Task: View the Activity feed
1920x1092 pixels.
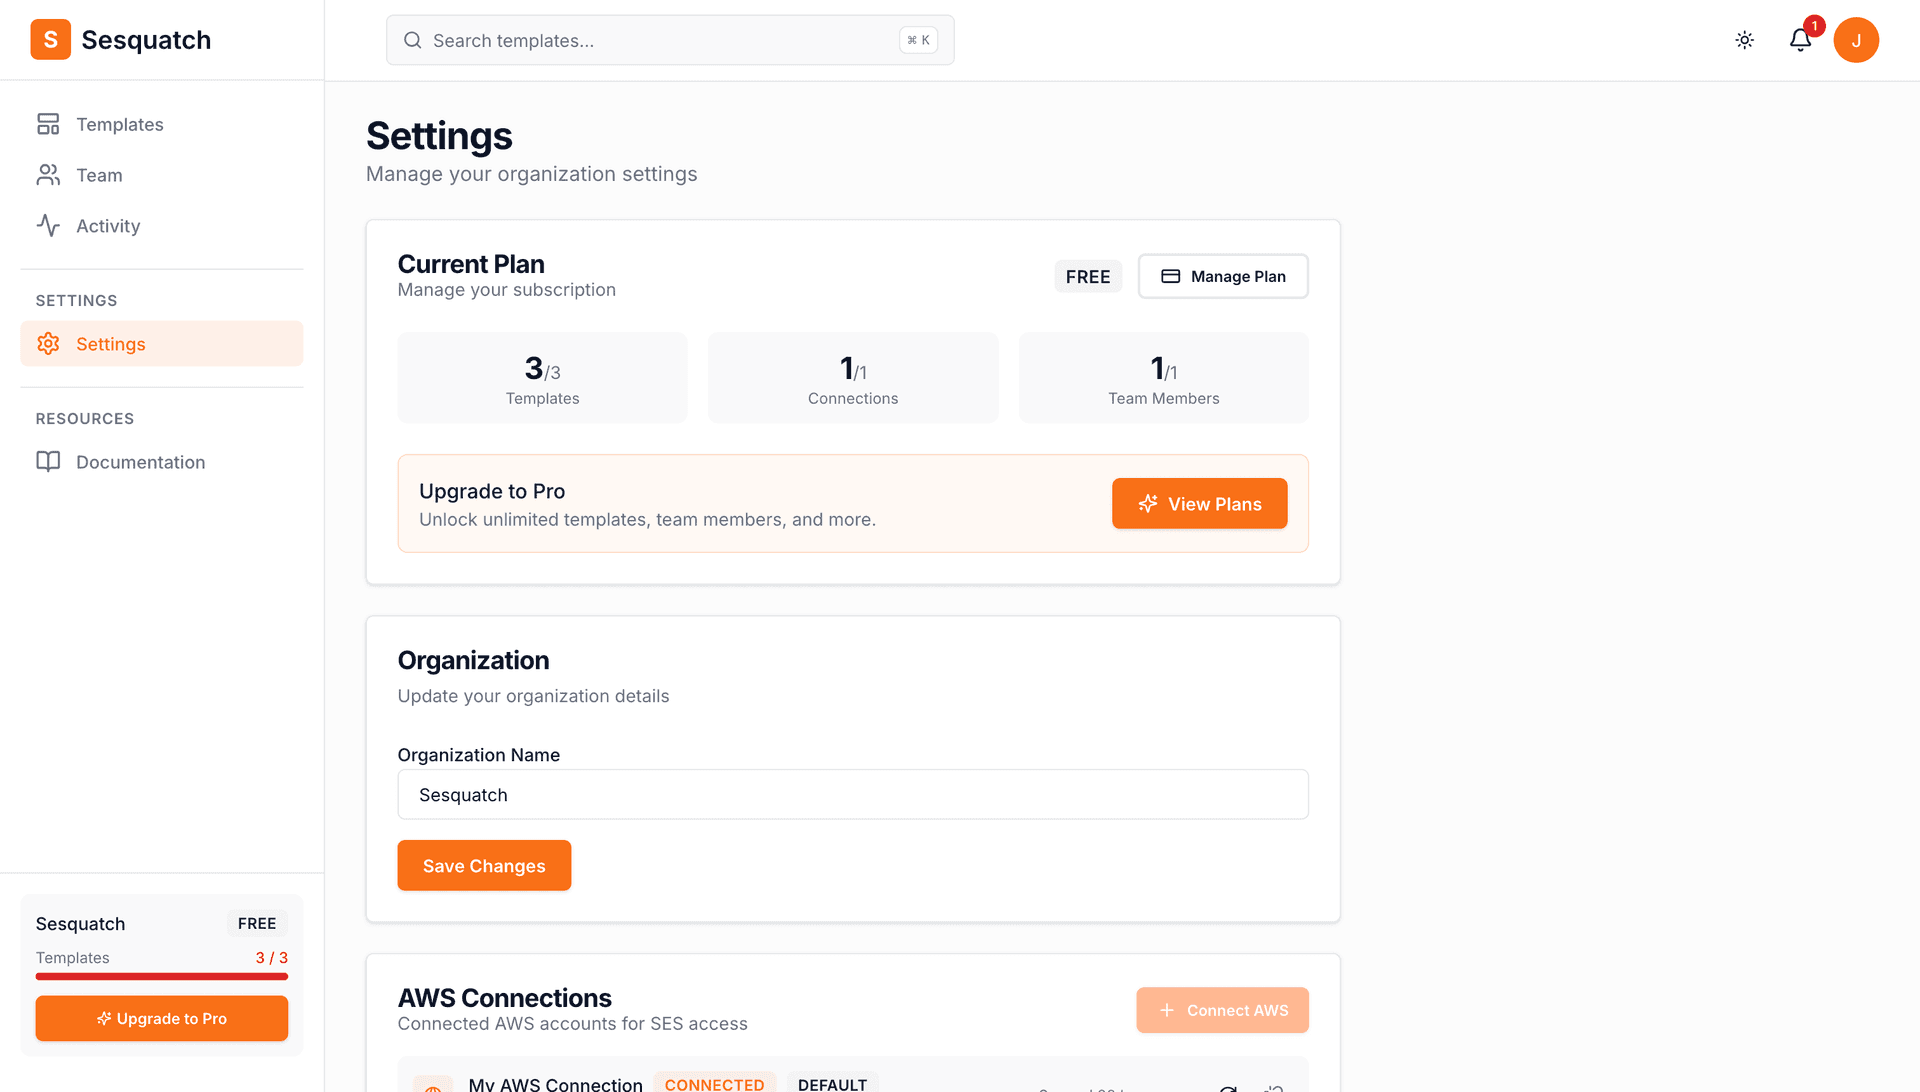Action: (107, 225)
